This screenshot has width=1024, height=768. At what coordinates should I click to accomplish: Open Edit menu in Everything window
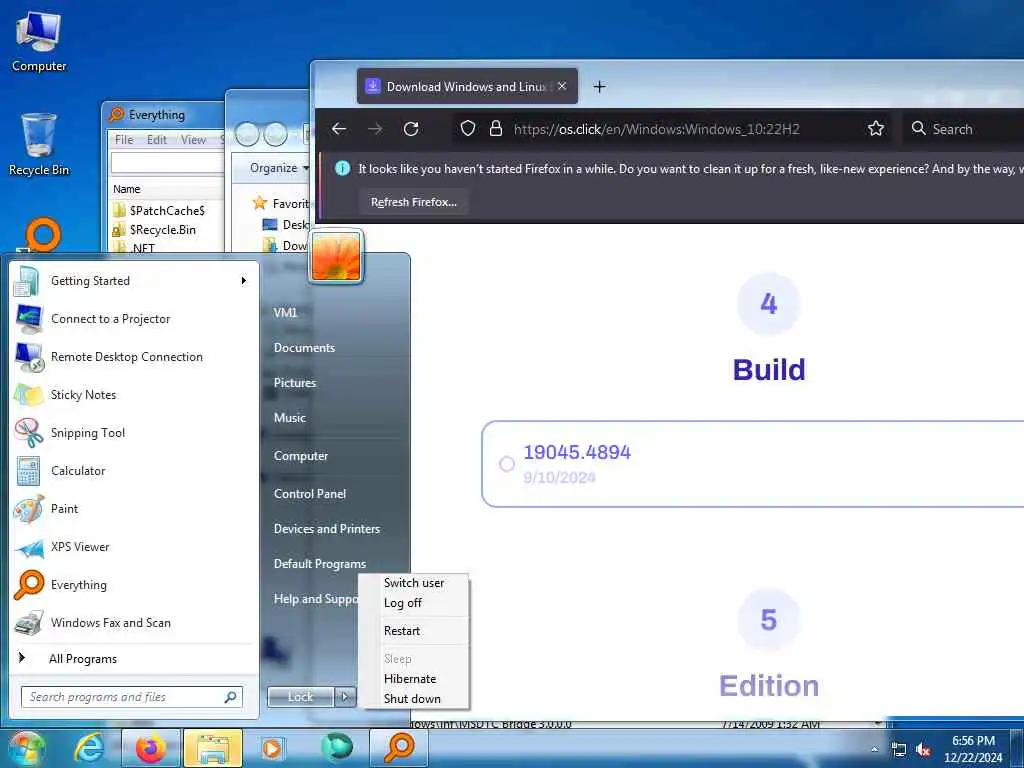tap(157, 140)
